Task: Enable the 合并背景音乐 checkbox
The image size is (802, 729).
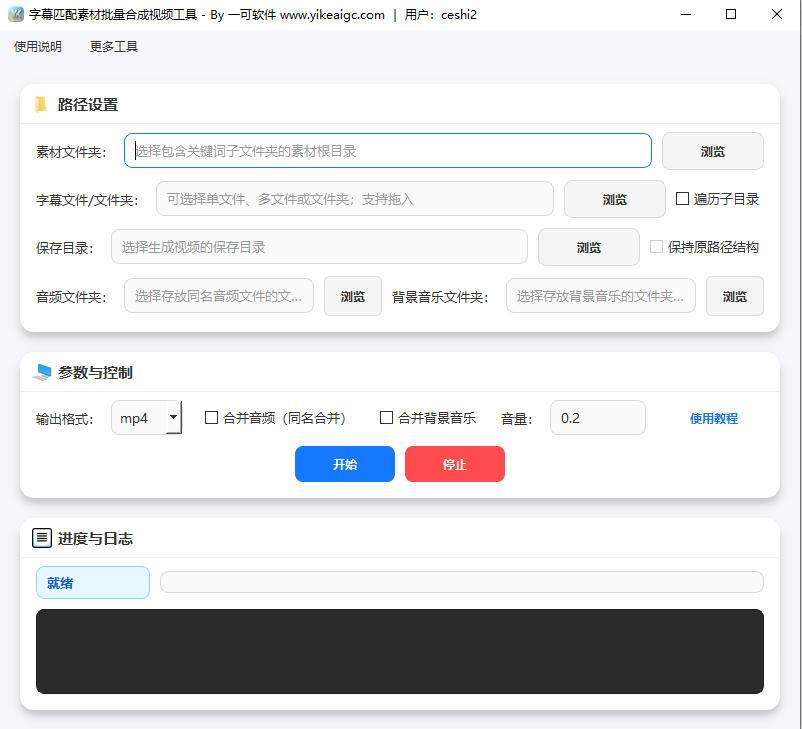Action: pyautogui.click(x=386, y=418)
